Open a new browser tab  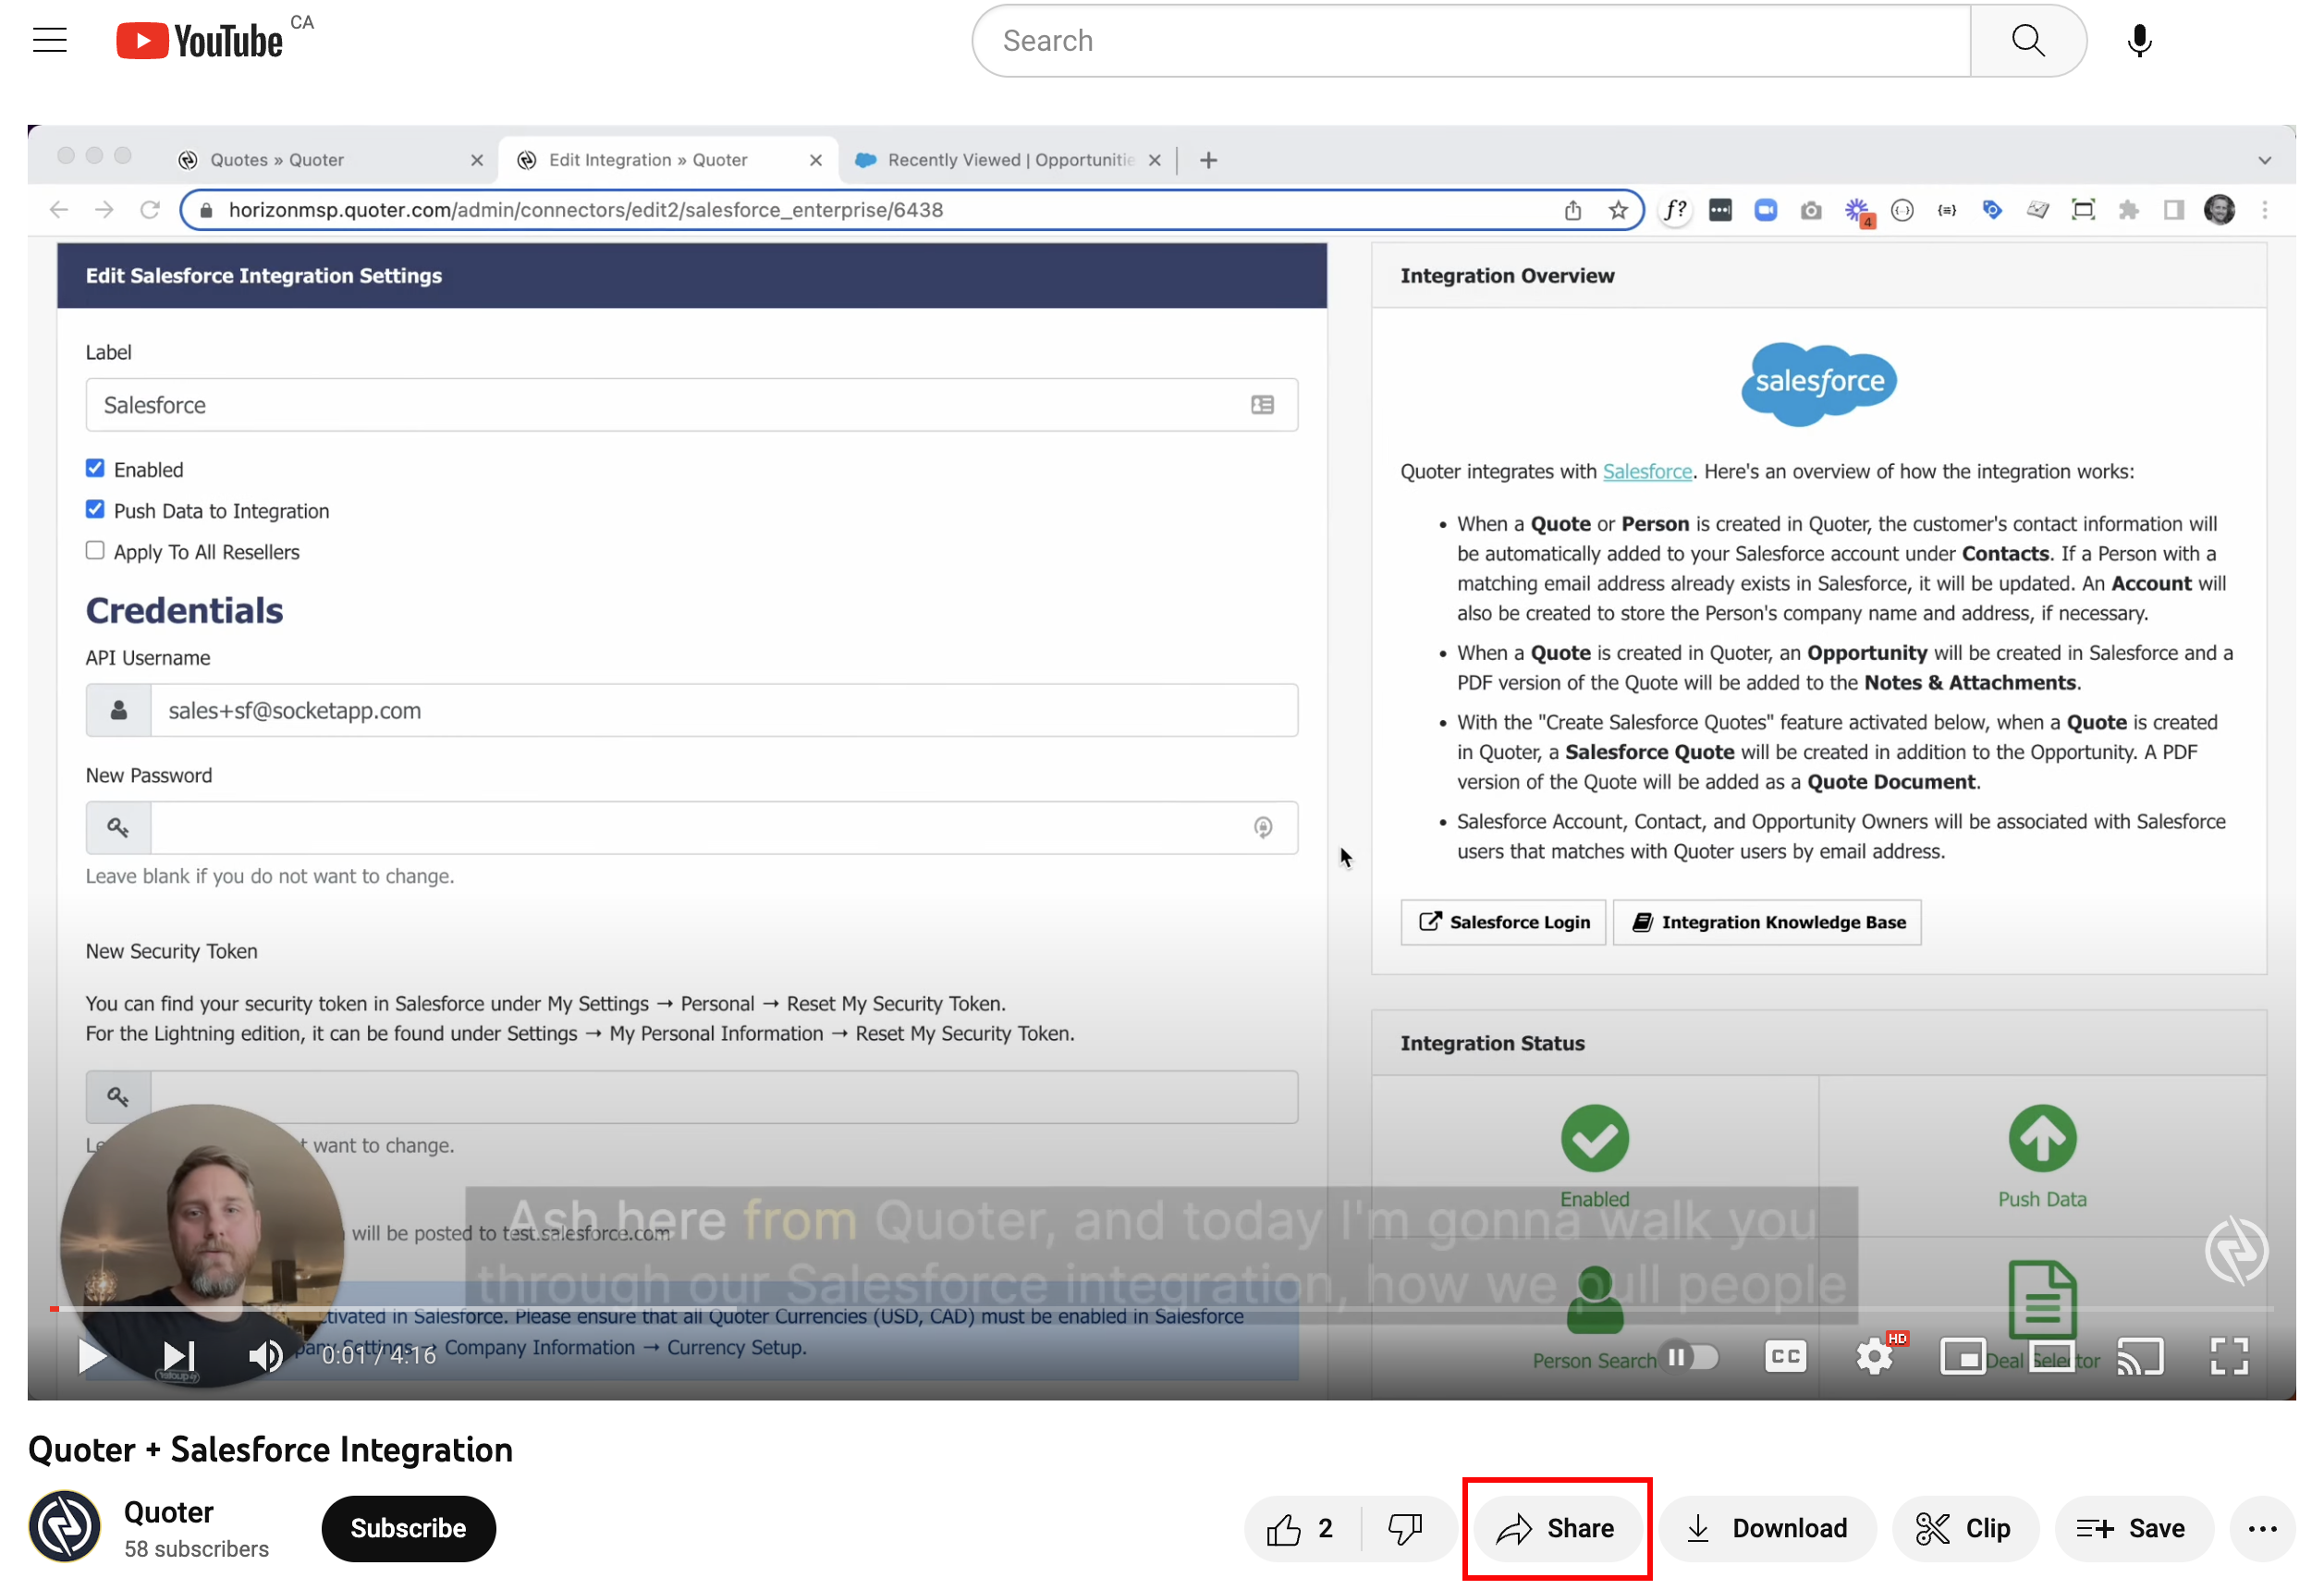coord(1208,160)
